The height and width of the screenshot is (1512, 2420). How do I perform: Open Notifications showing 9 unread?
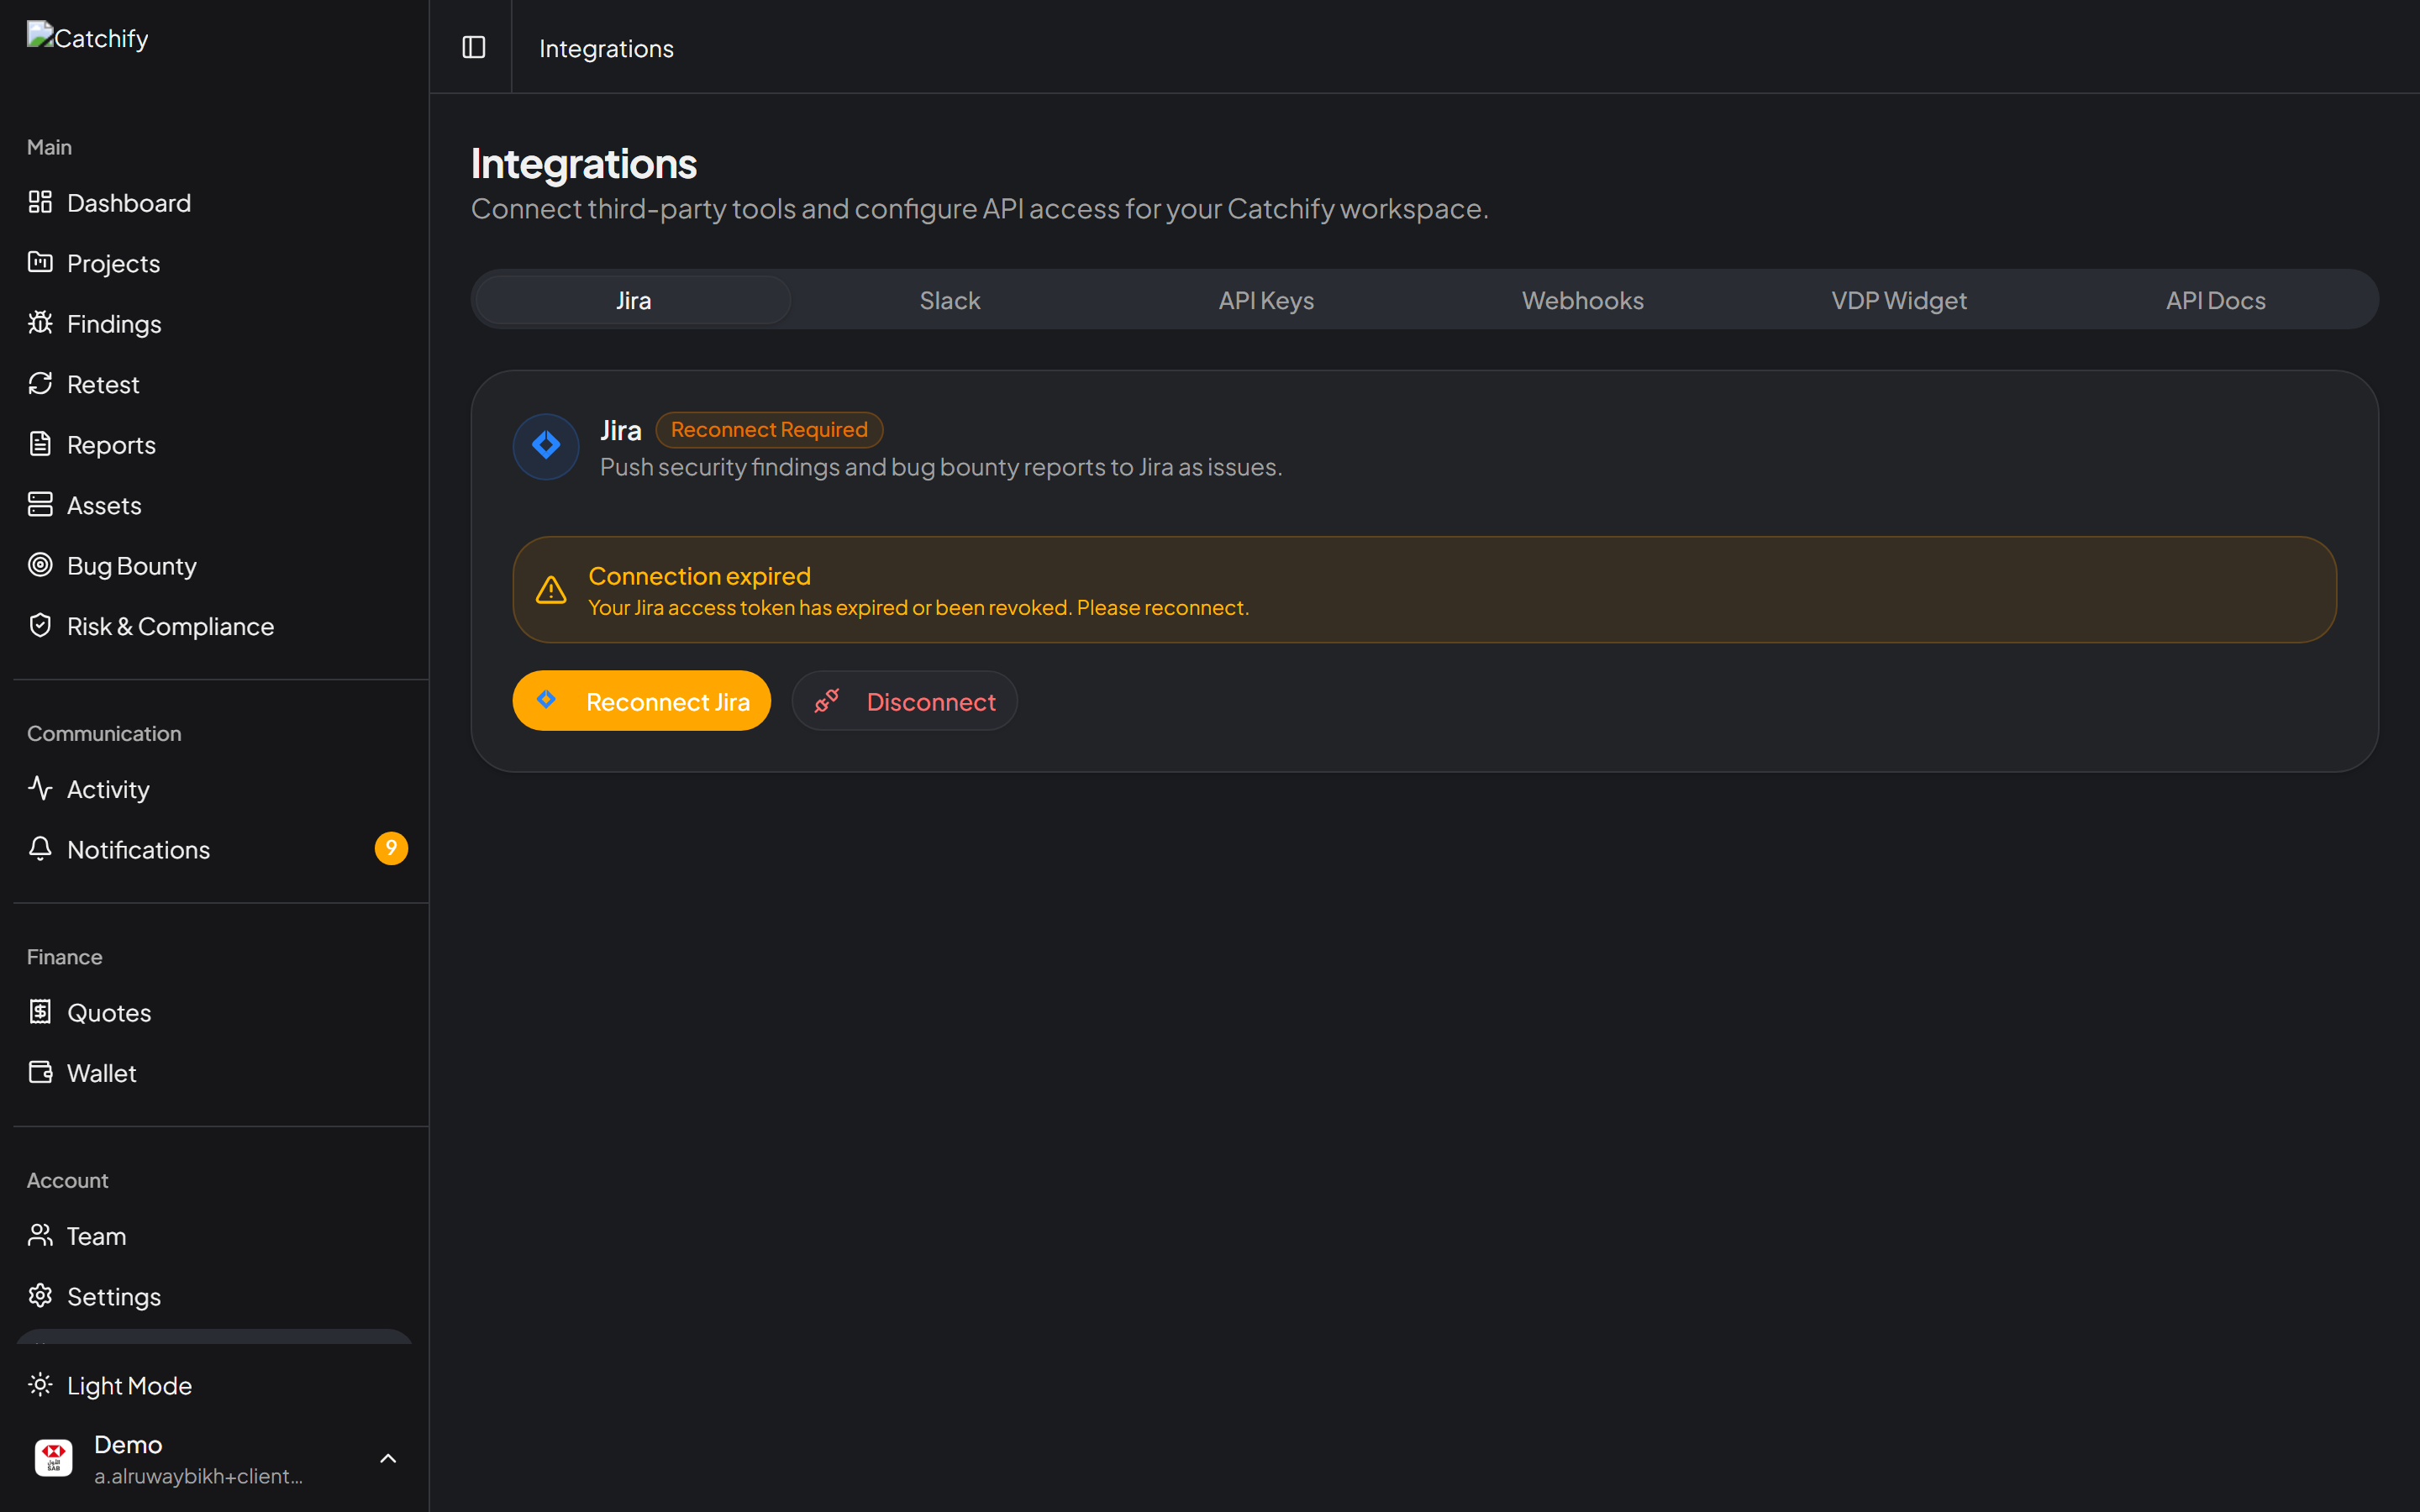[138, 849]
